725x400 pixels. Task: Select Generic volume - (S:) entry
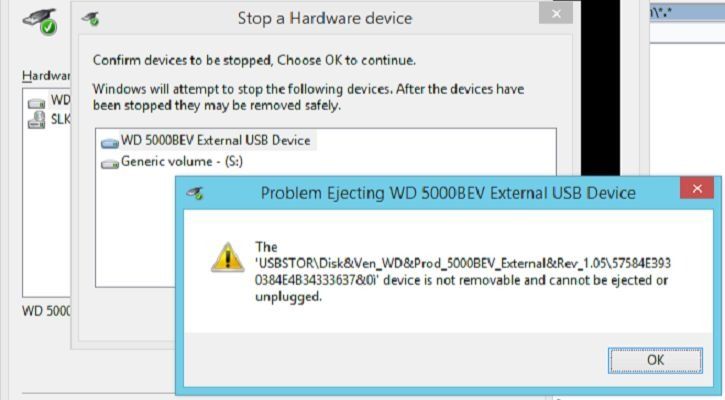[172, 162]
